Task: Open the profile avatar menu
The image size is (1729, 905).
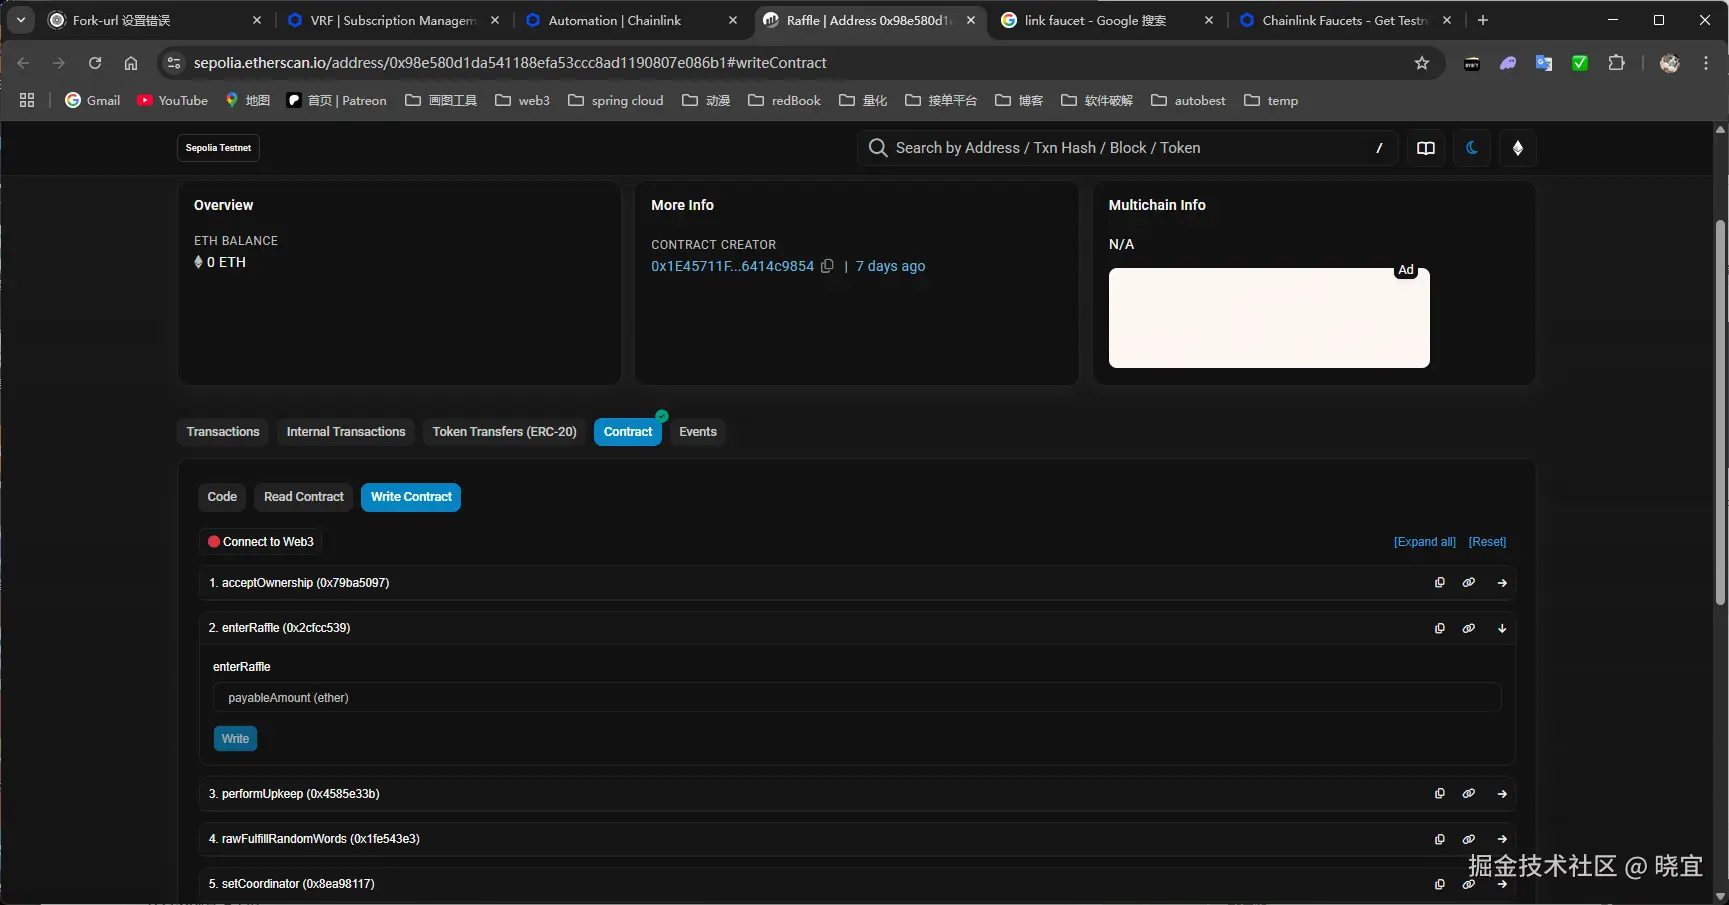Action: point(1669,63)
